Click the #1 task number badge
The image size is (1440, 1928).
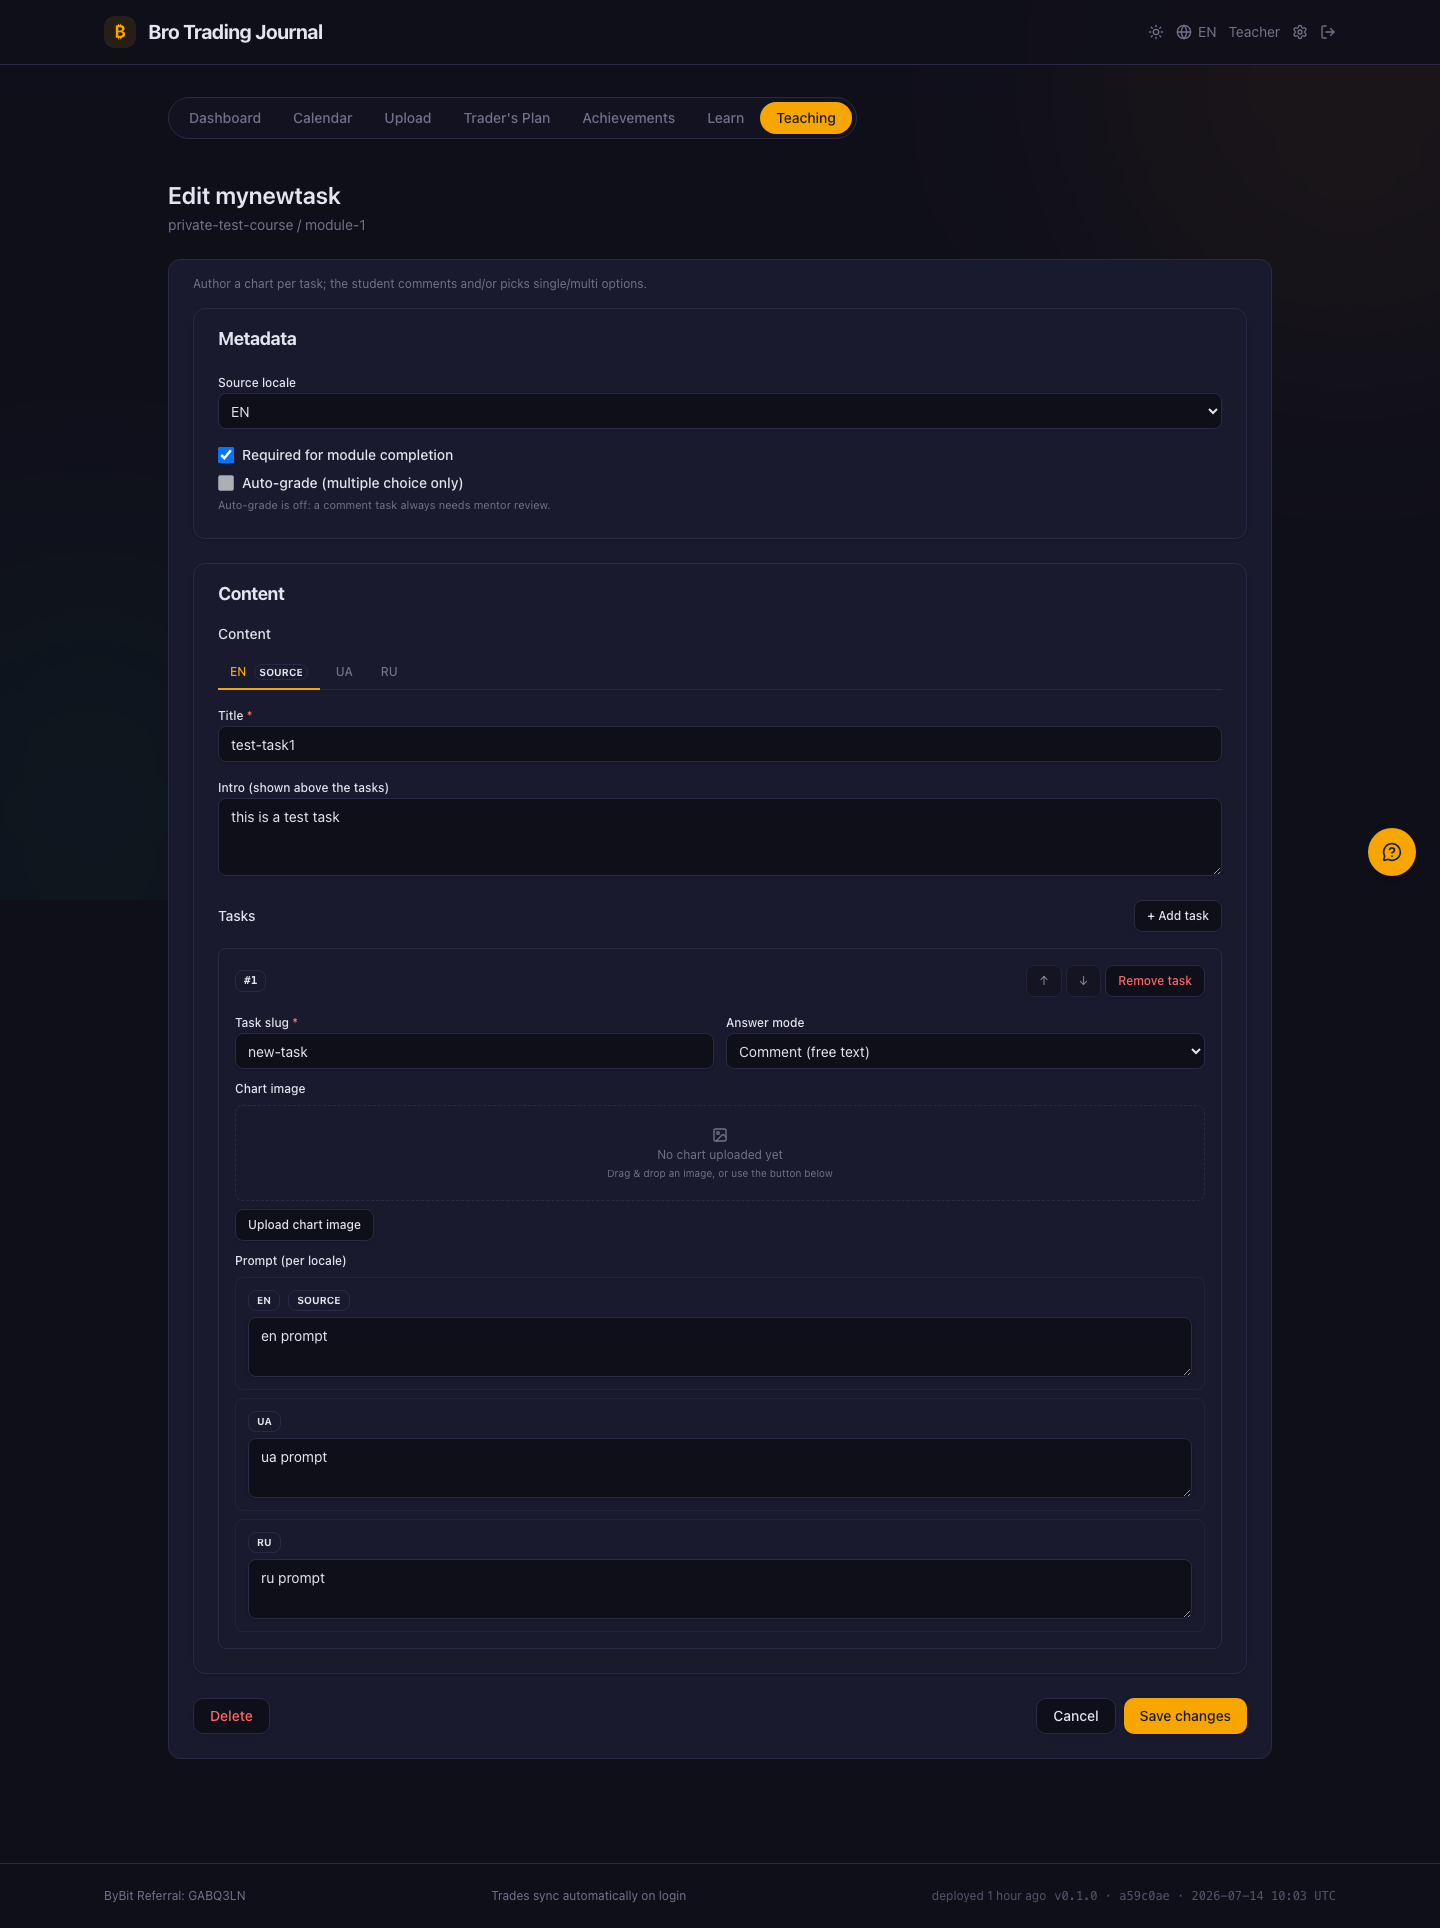250,980
